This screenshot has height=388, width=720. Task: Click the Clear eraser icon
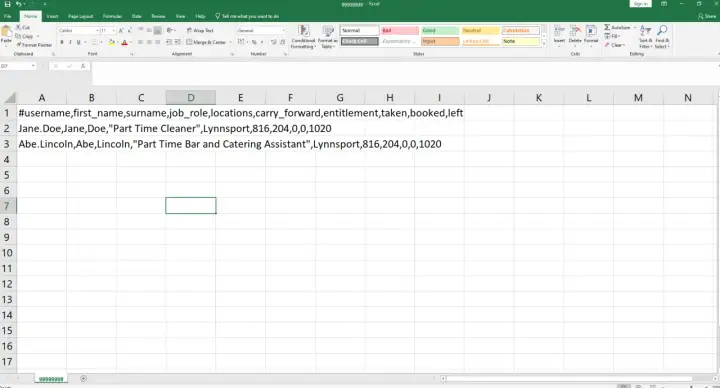(607, 45)
